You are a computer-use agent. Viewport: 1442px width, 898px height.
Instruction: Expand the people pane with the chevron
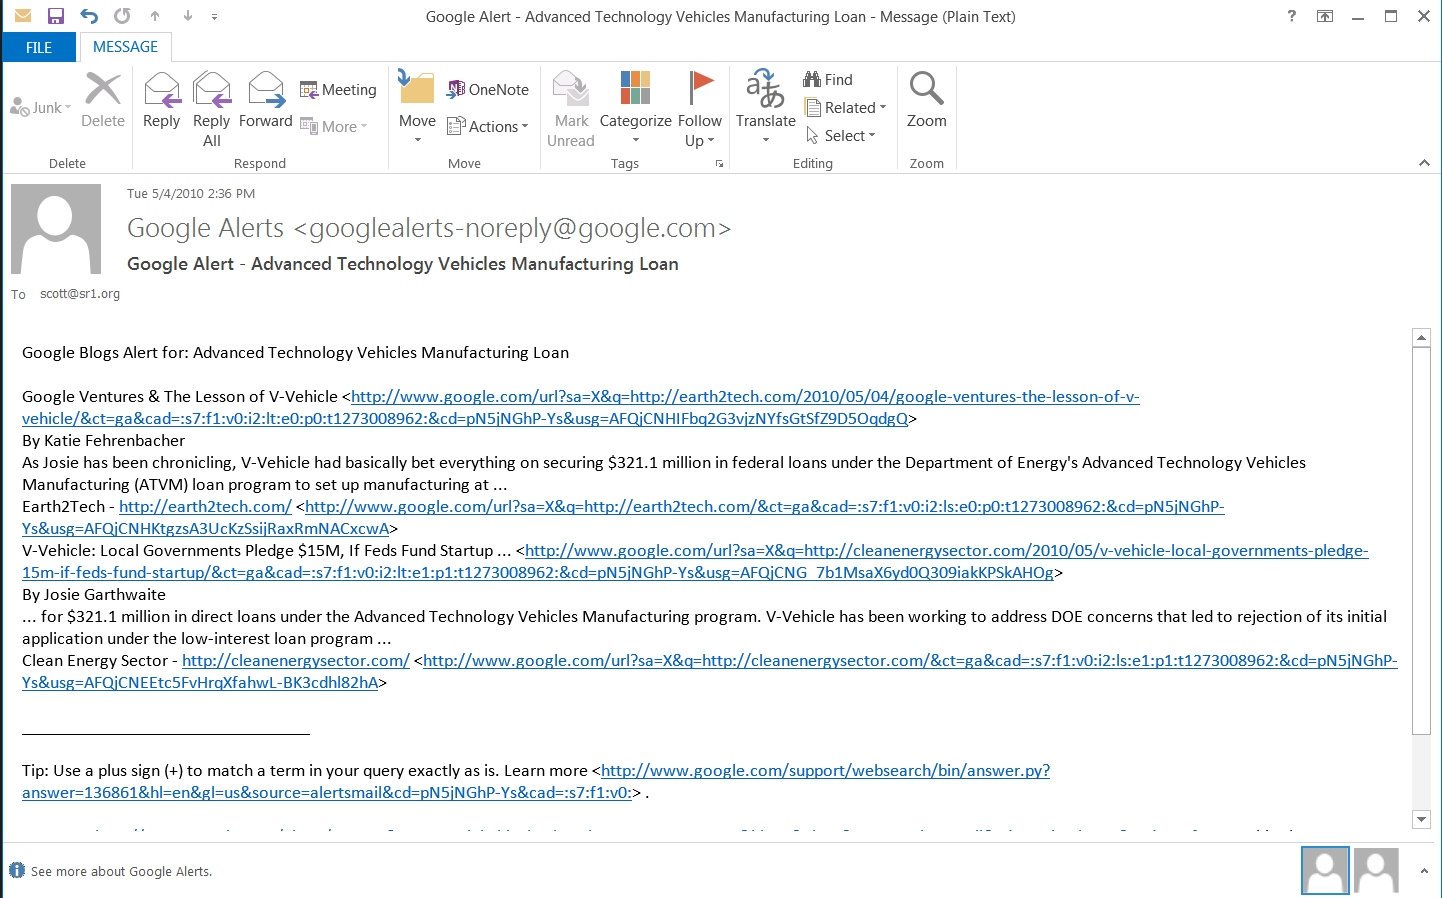coord(1424,871)
